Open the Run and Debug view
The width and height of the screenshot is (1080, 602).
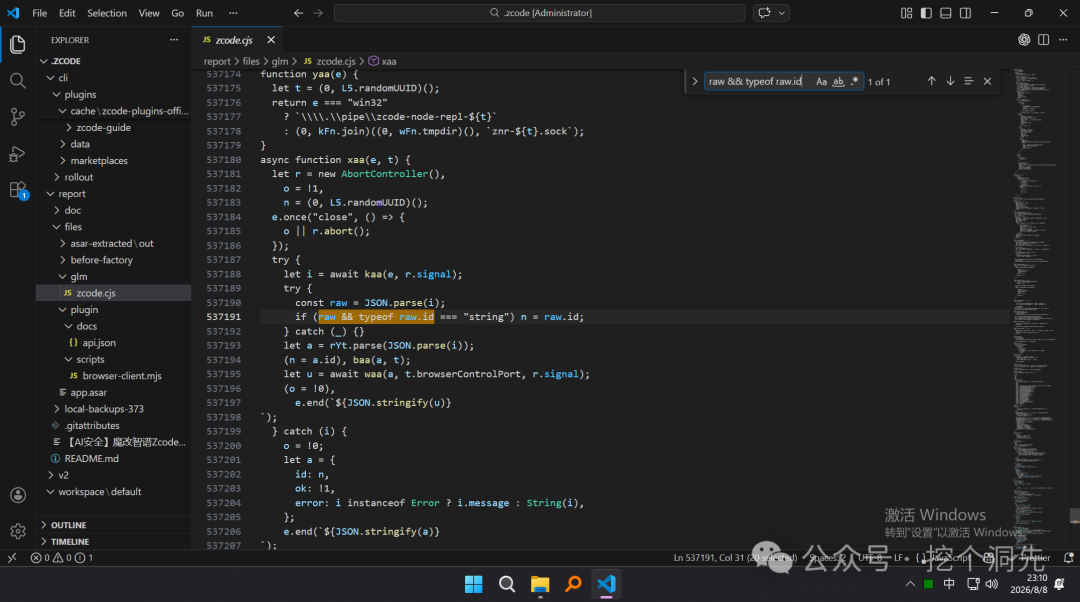tap(18, 154)
